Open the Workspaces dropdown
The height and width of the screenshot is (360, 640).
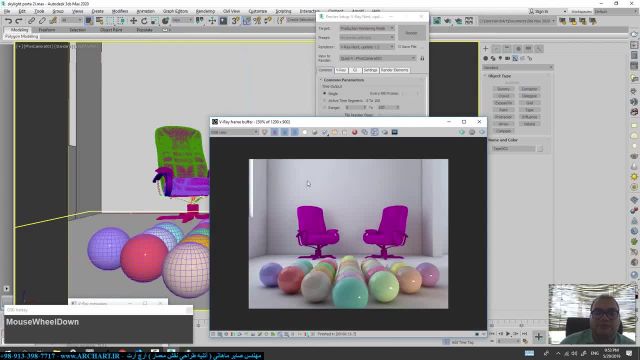point(615,11)
